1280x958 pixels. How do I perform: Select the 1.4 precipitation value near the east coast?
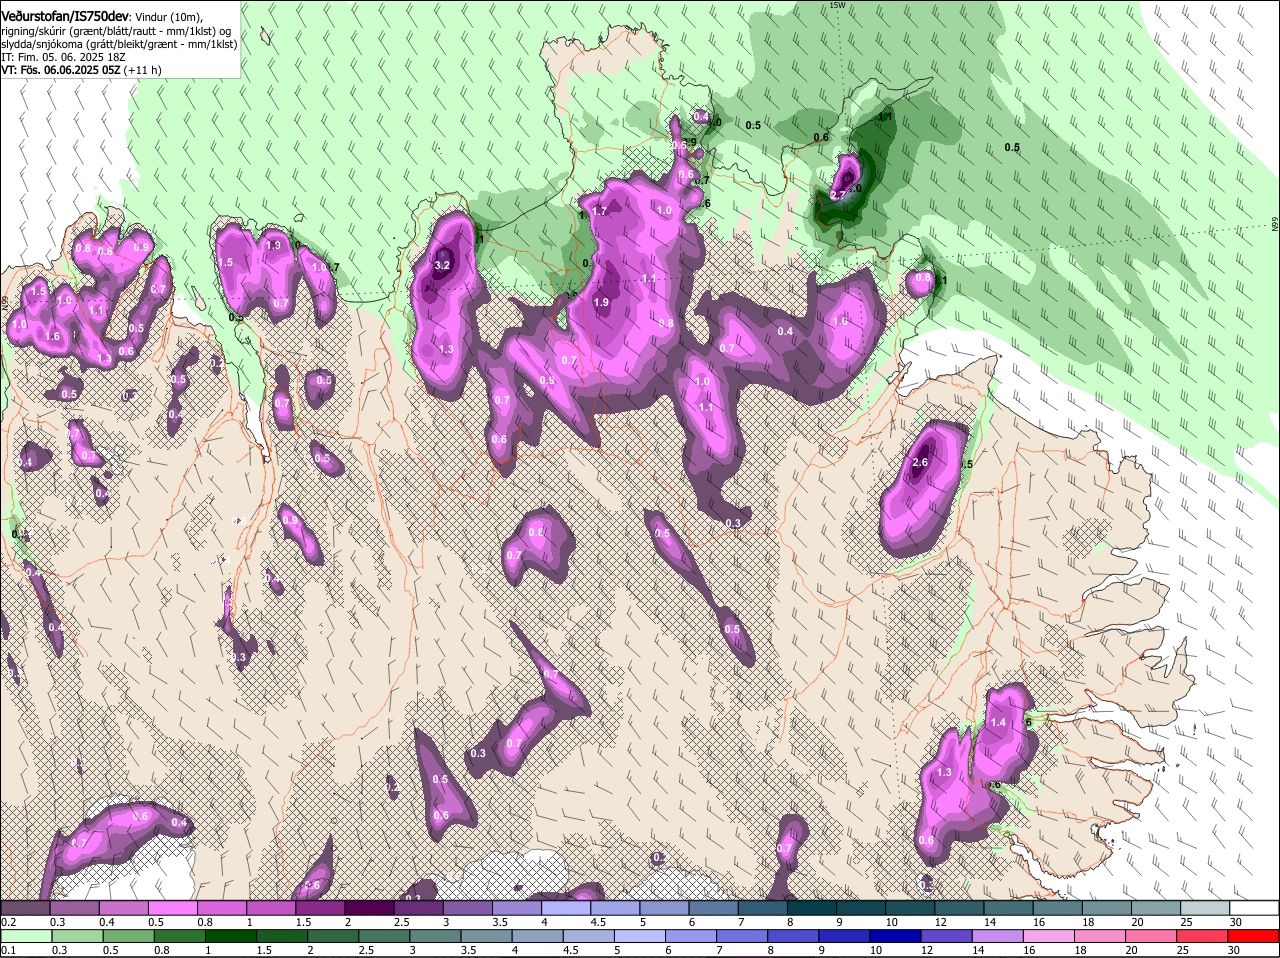tap(998, 722)
